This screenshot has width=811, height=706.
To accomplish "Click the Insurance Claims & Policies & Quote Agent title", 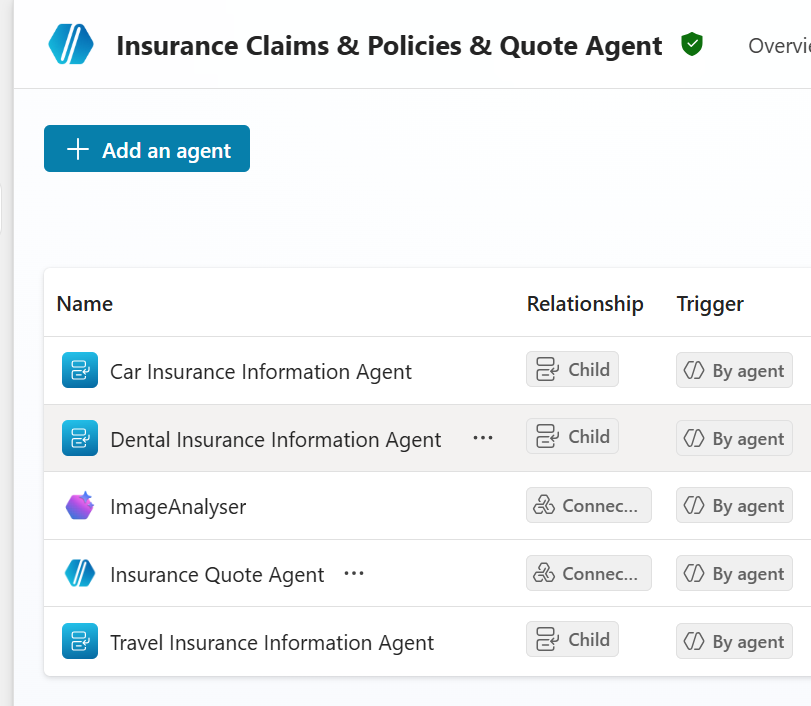I will coord(389,46).
